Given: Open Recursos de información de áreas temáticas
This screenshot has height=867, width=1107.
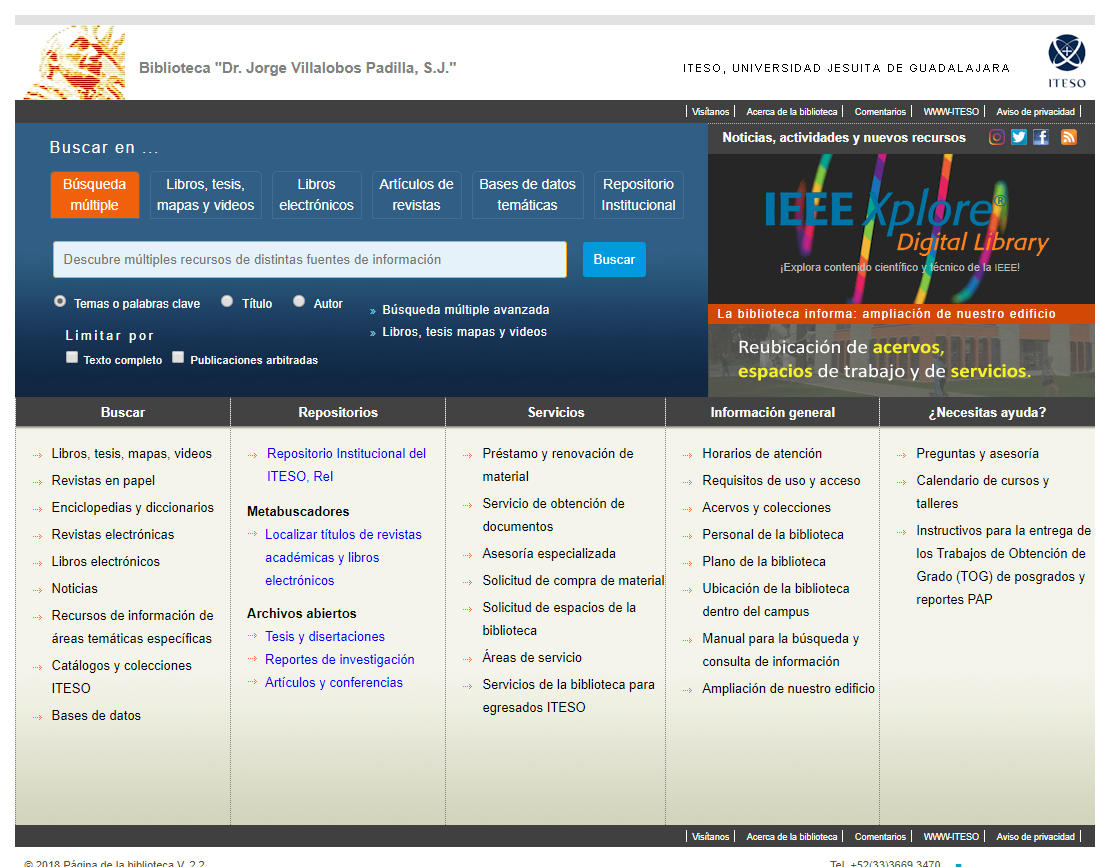Looking at the screenshot, I should [132, 627].
